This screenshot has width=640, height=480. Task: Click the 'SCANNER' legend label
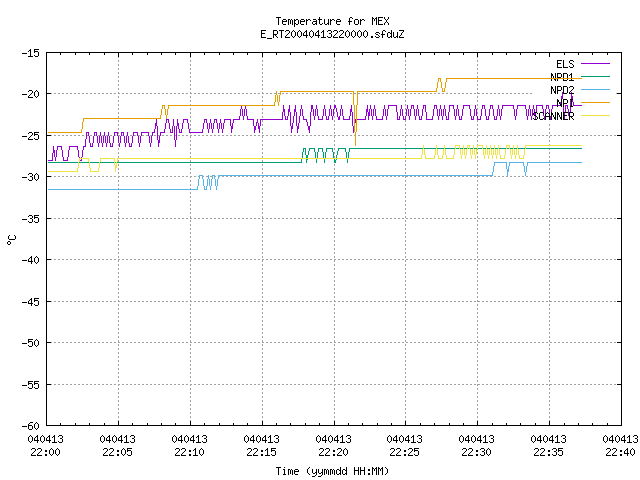point(553,116)
